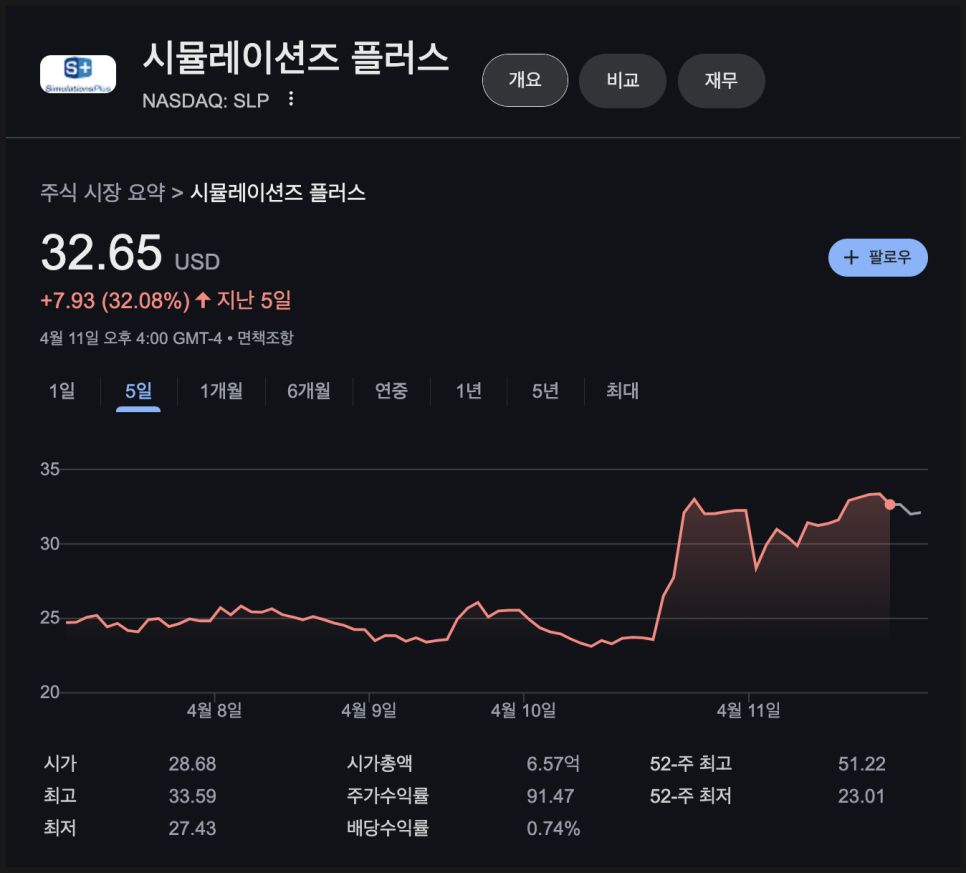Follow the stock with the 팔로우 button
This screenshot has height=873, width=966.
[877, 258]
